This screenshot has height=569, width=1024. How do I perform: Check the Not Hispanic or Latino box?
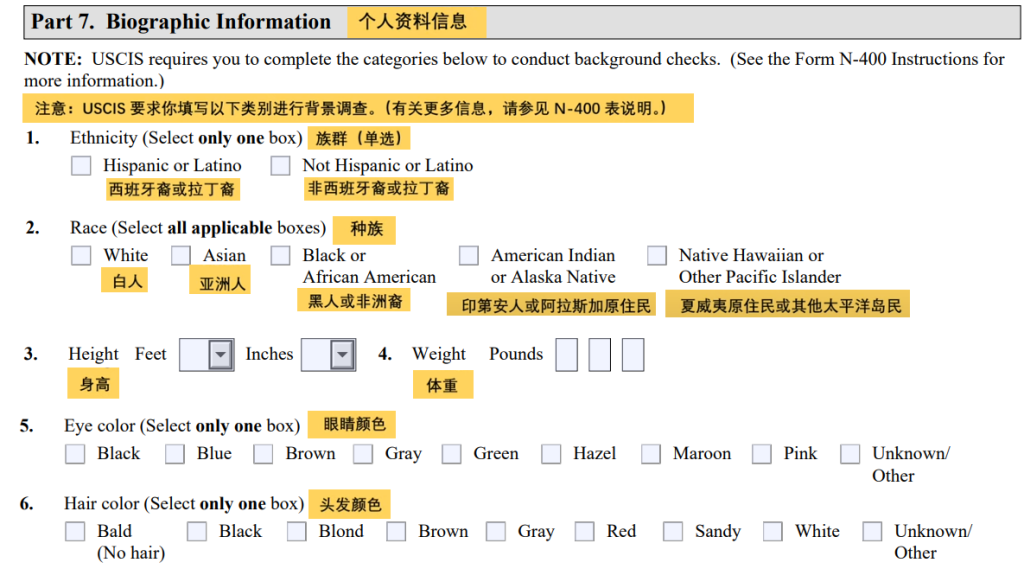coord(281,166)
